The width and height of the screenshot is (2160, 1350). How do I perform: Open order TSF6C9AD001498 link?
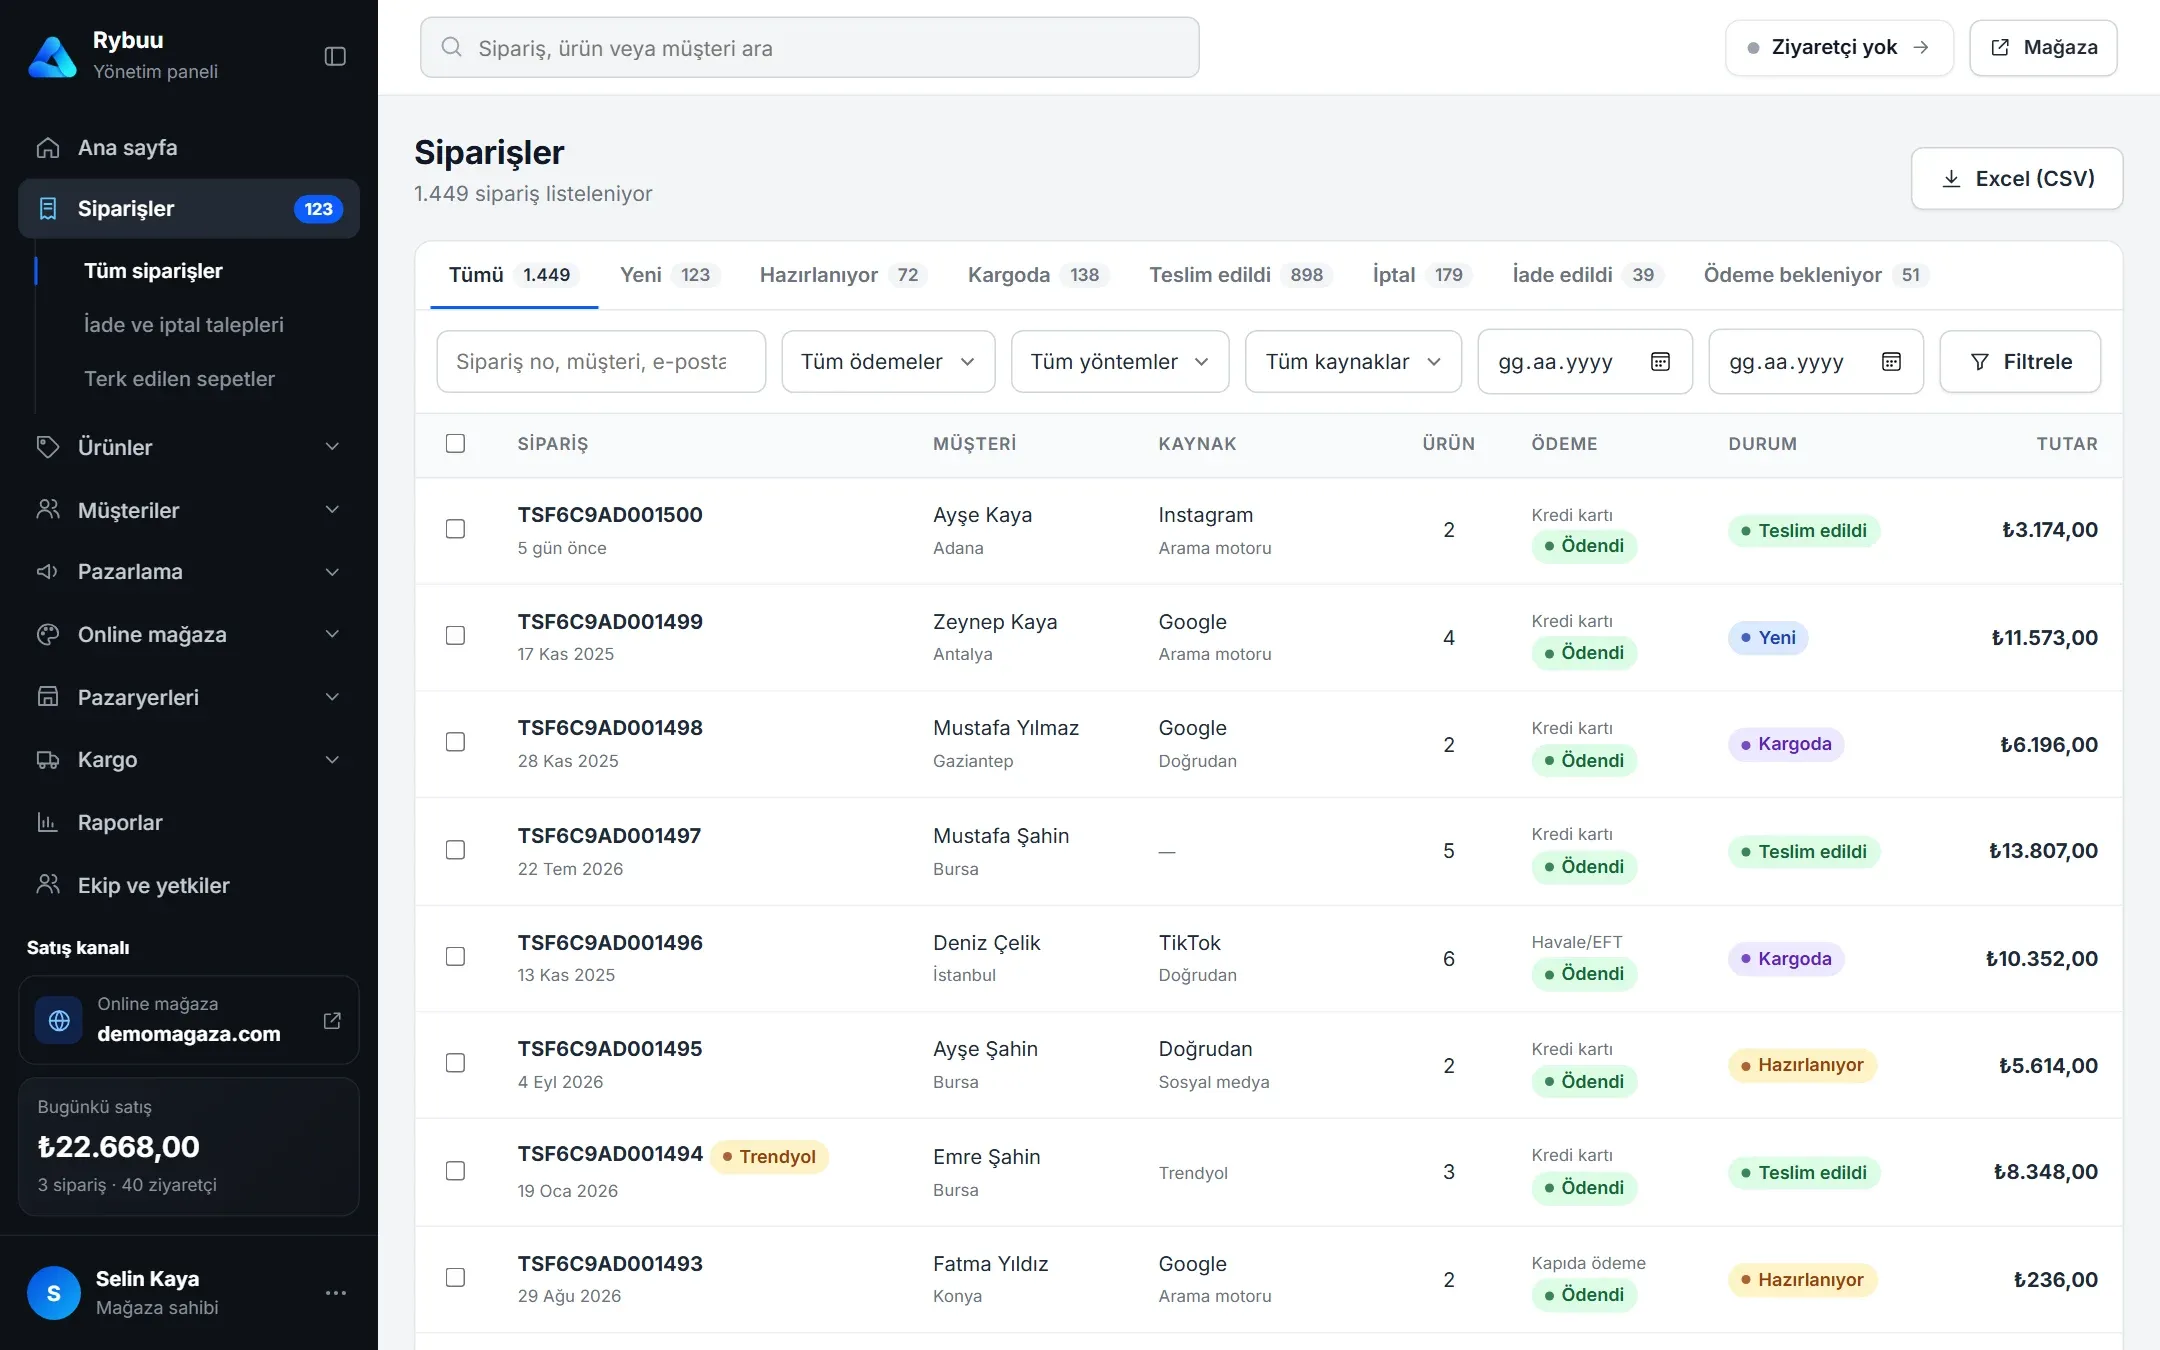pyautogui.click(x=610, y=728)
